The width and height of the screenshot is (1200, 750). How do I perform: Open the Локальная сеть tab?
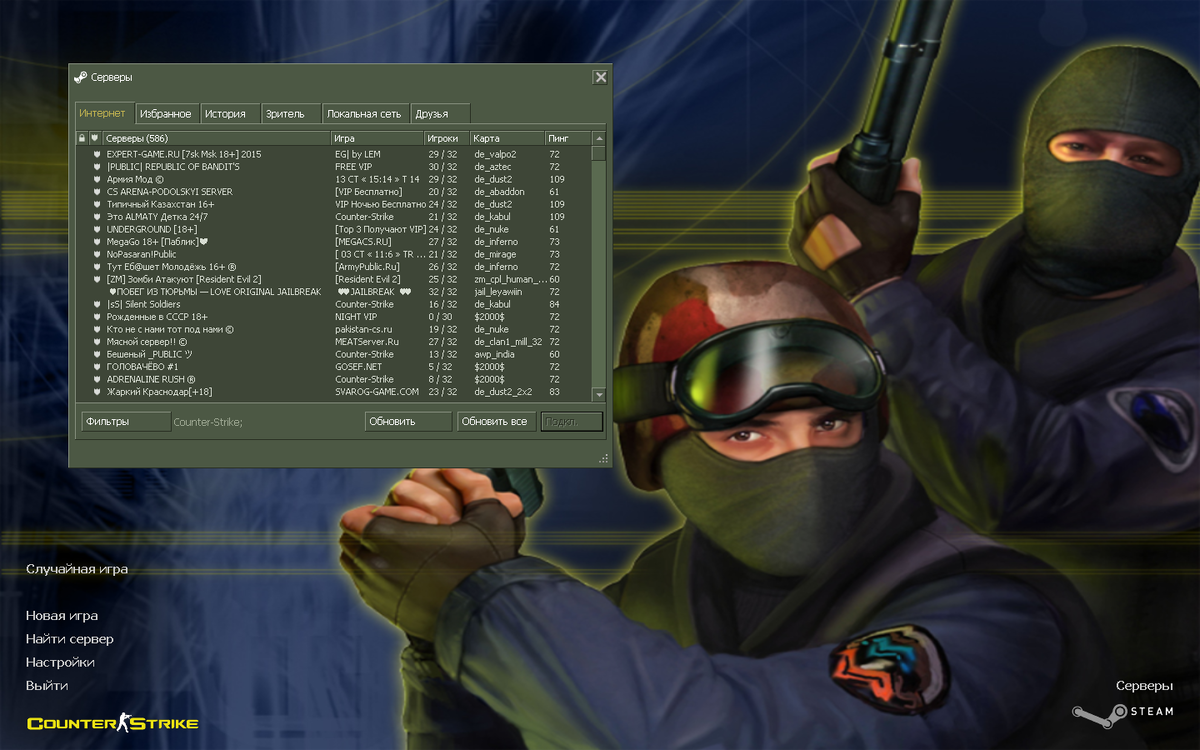(x=364, y=114)
